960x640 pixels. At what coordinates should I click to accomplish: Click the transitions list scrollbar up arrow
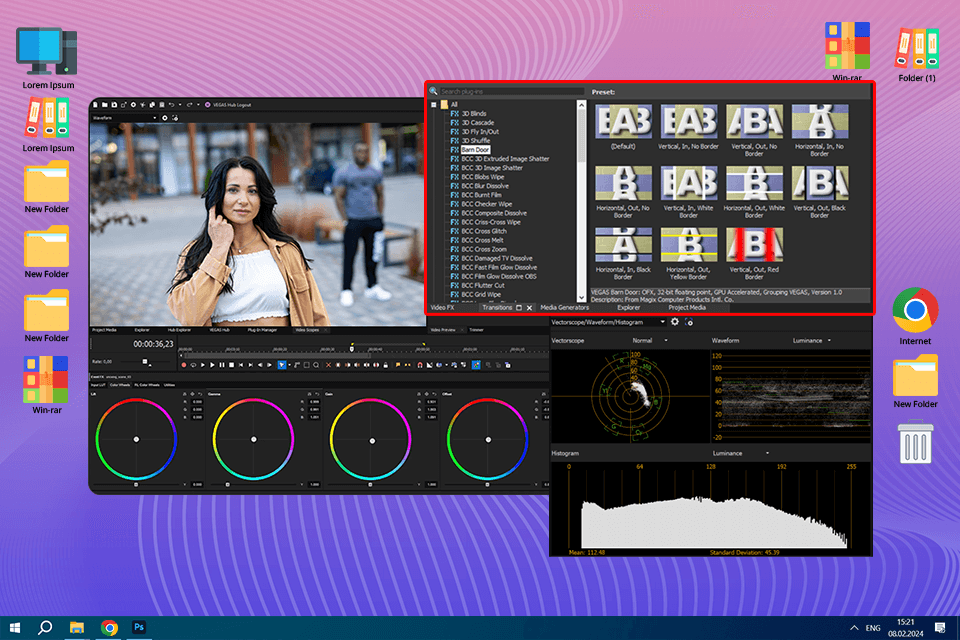[581, 105]
